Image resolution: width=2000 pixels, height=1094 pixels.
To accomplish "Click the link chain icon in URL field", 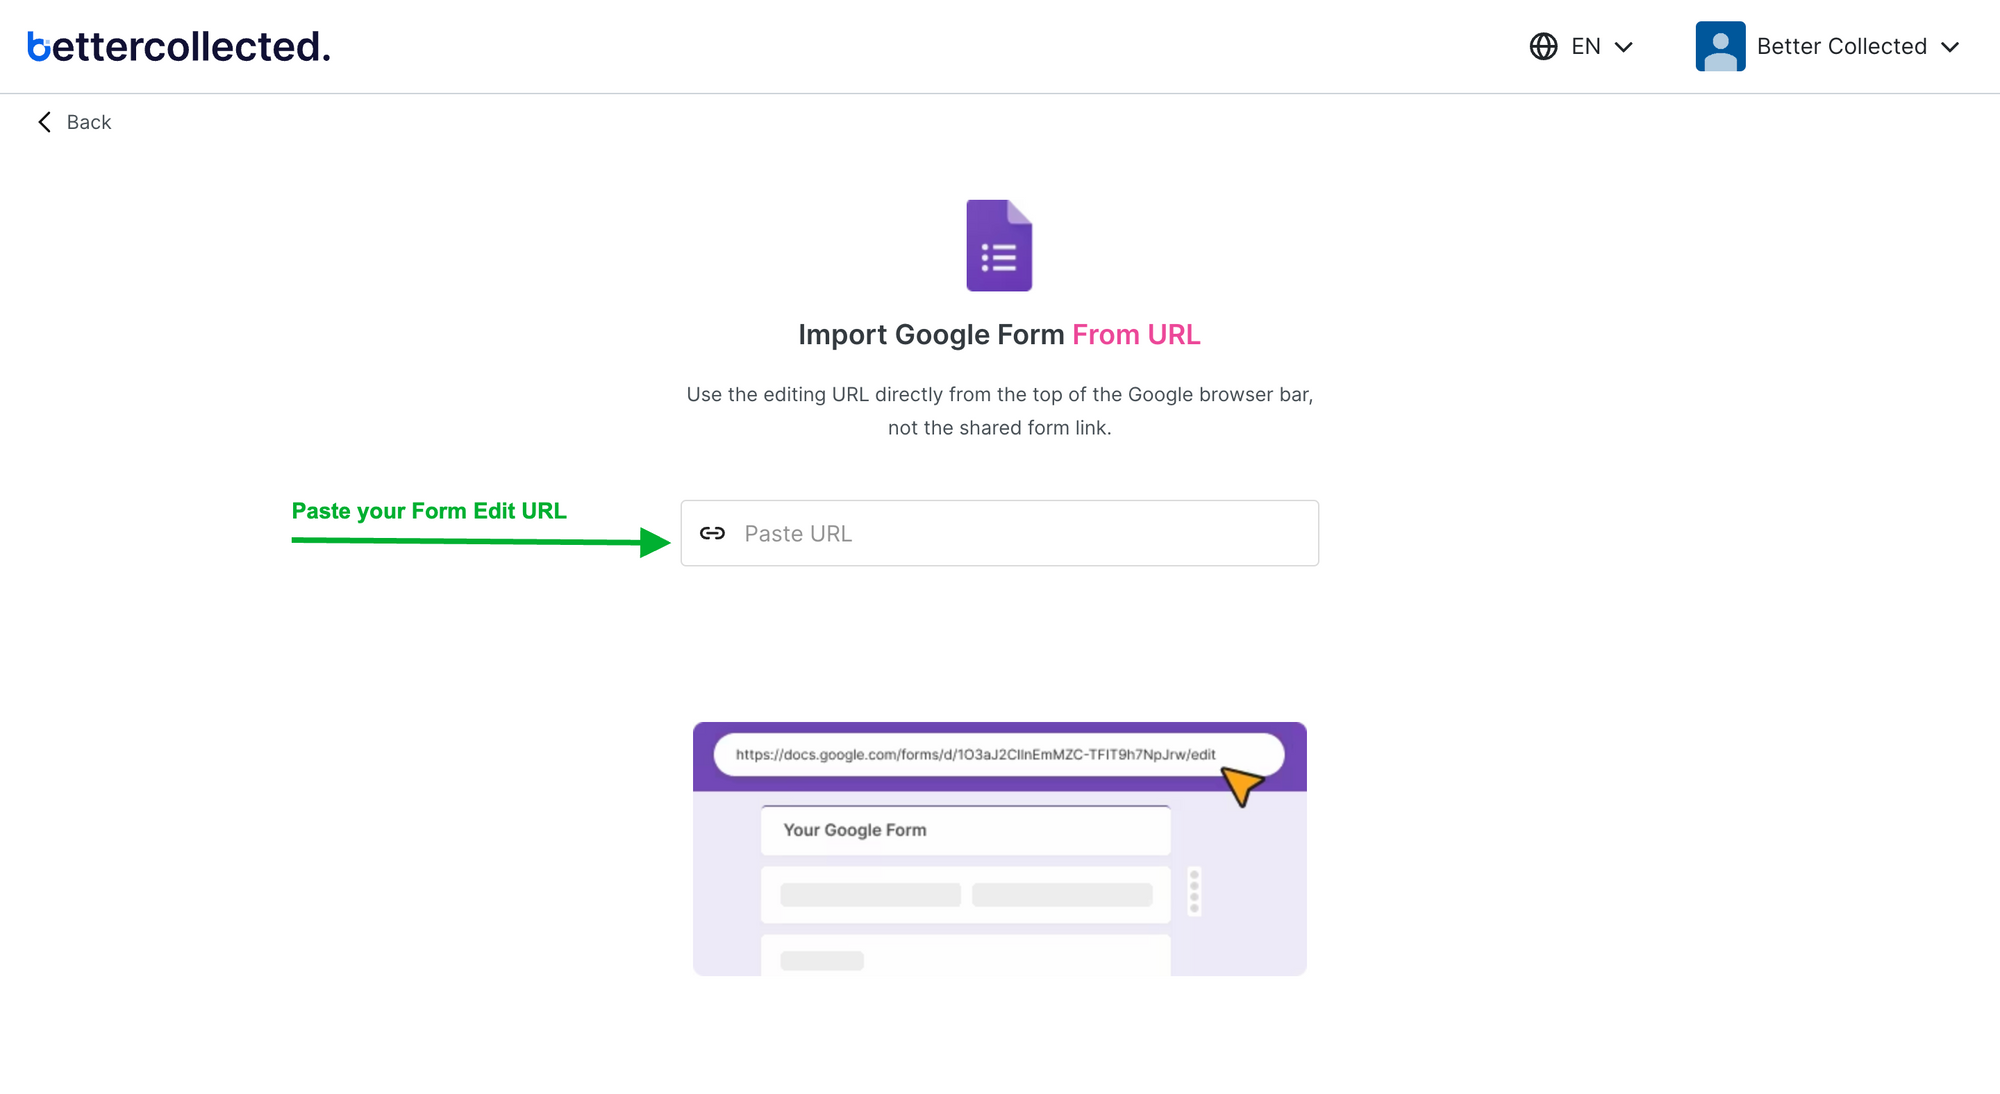I will tap(712, 533).
